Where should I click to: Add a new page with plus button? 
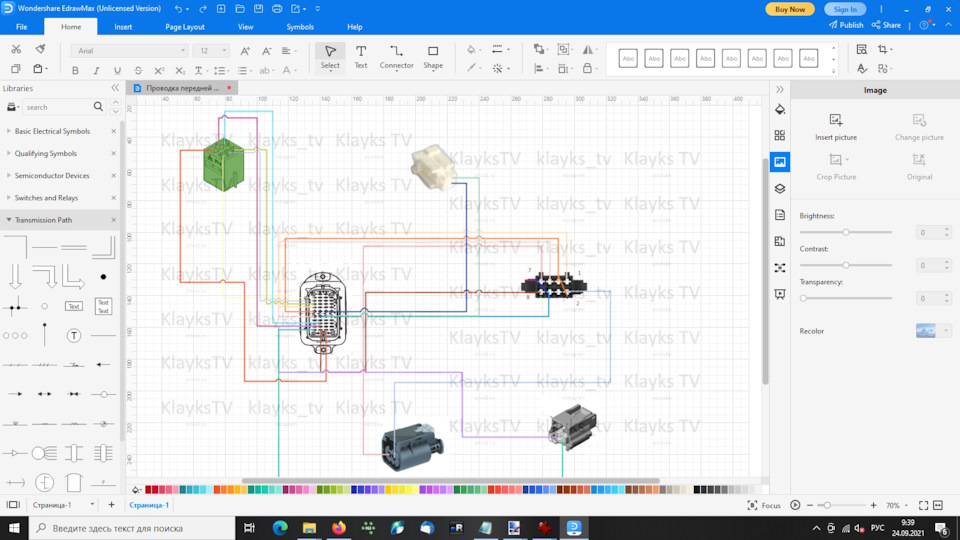point(111,505)
